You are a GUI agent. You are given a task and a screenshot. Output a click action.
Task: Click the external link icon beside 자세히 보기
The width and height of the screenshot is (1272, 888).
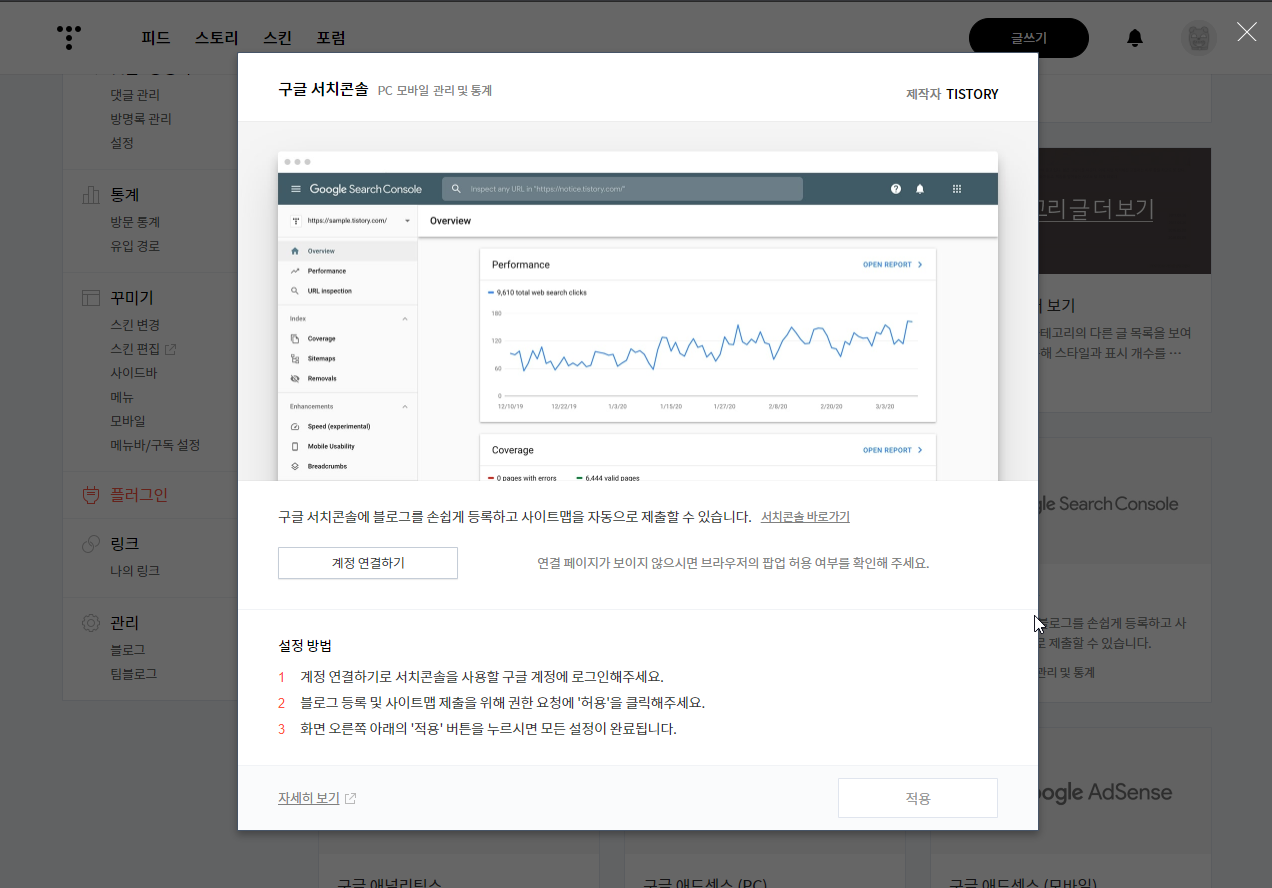pos(350,798)
